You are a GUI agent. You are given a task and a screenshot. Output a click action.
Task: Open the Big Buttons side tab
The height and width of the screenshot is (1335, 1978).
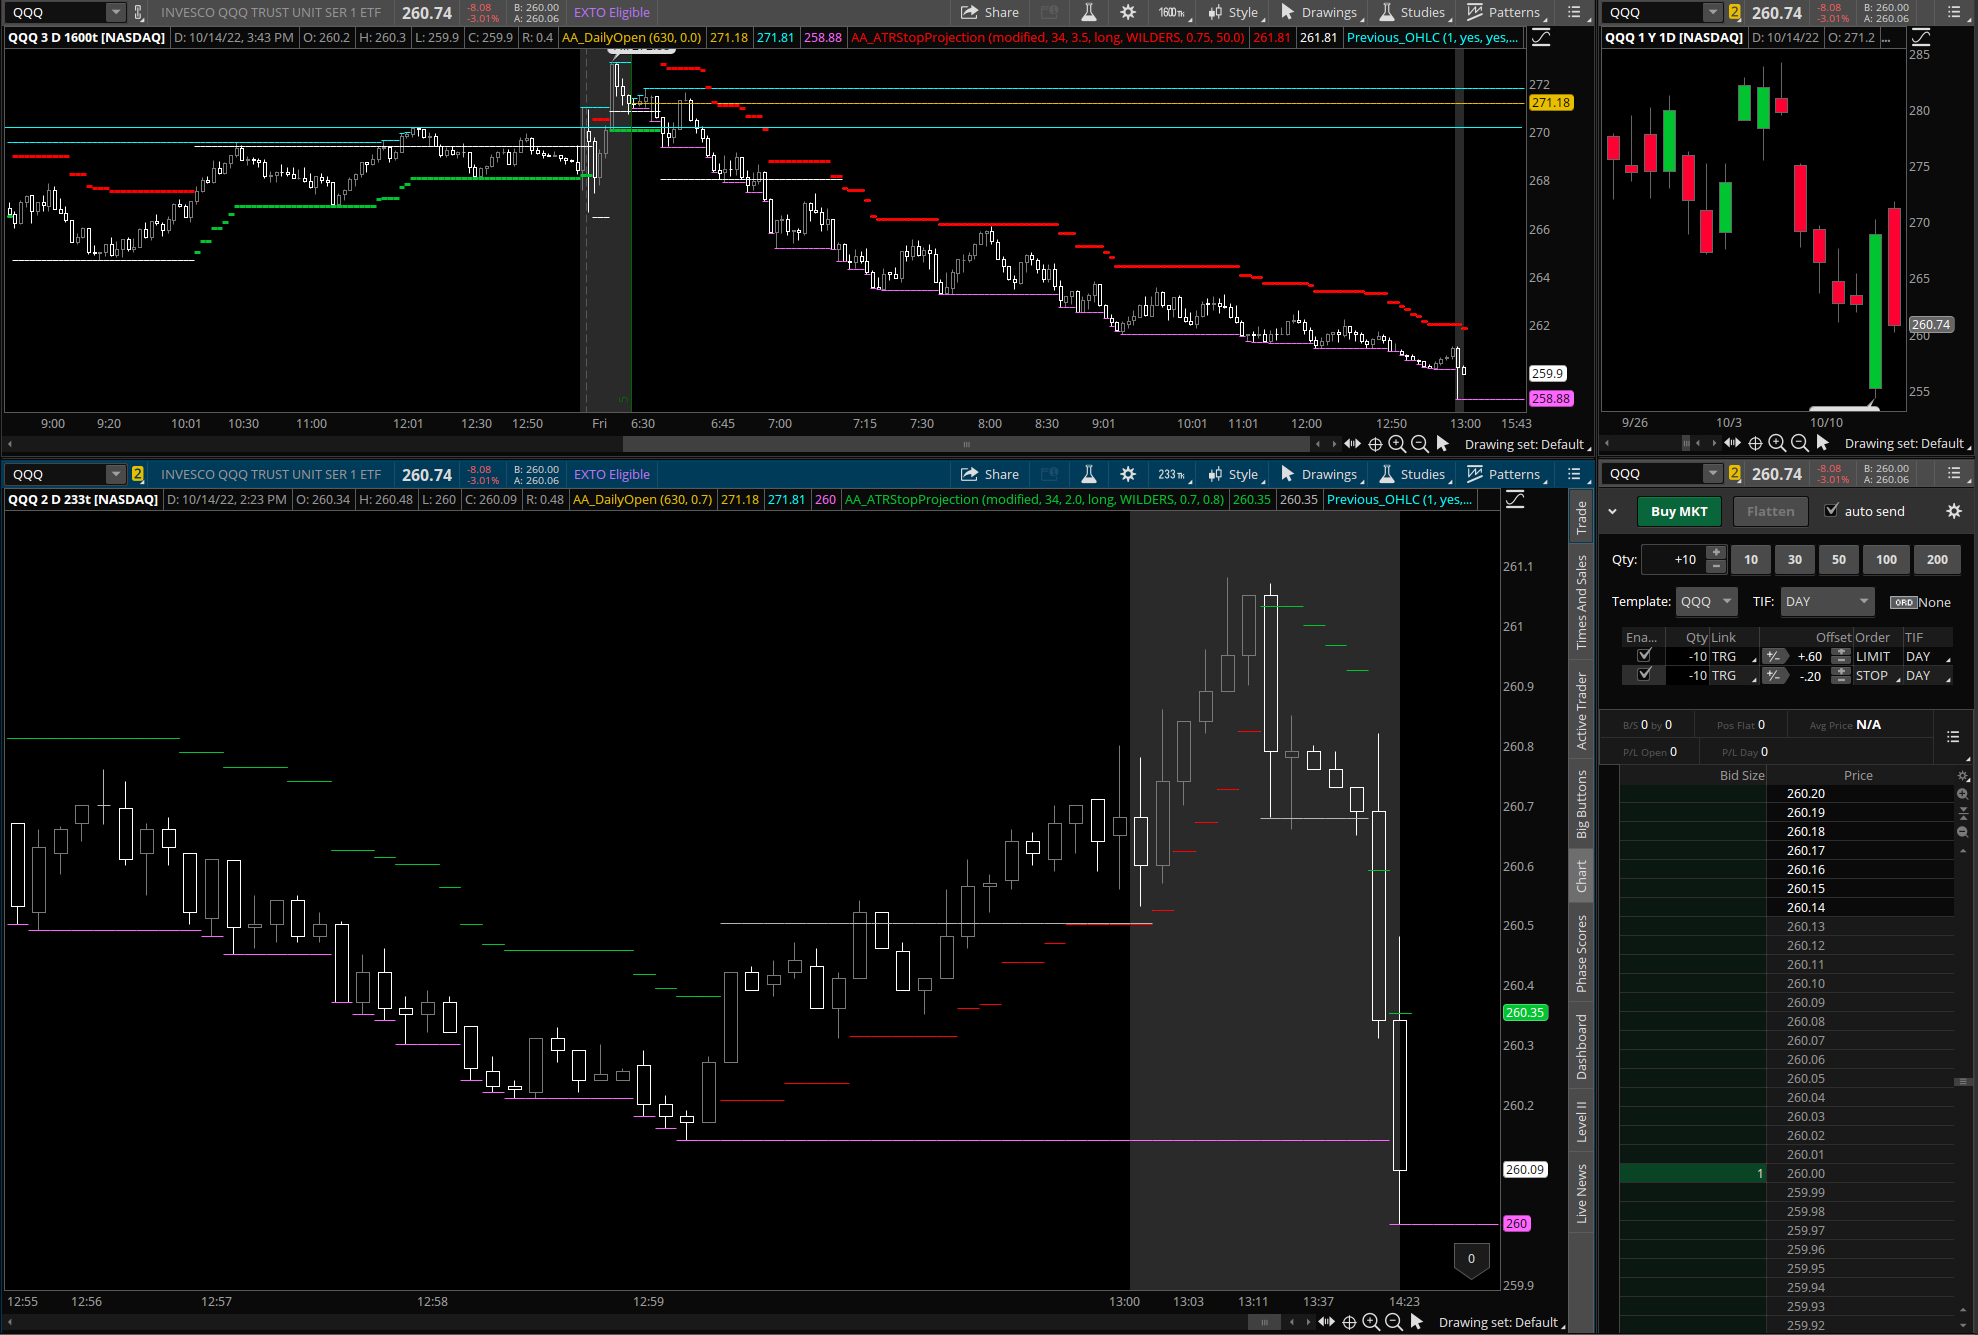[1581, 804]
